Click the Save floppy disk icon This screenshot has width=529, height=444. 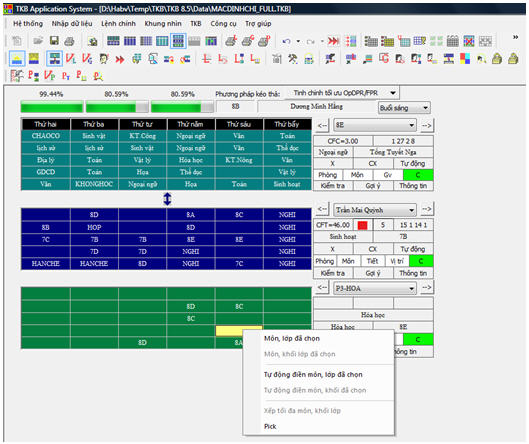coord(54,41)
